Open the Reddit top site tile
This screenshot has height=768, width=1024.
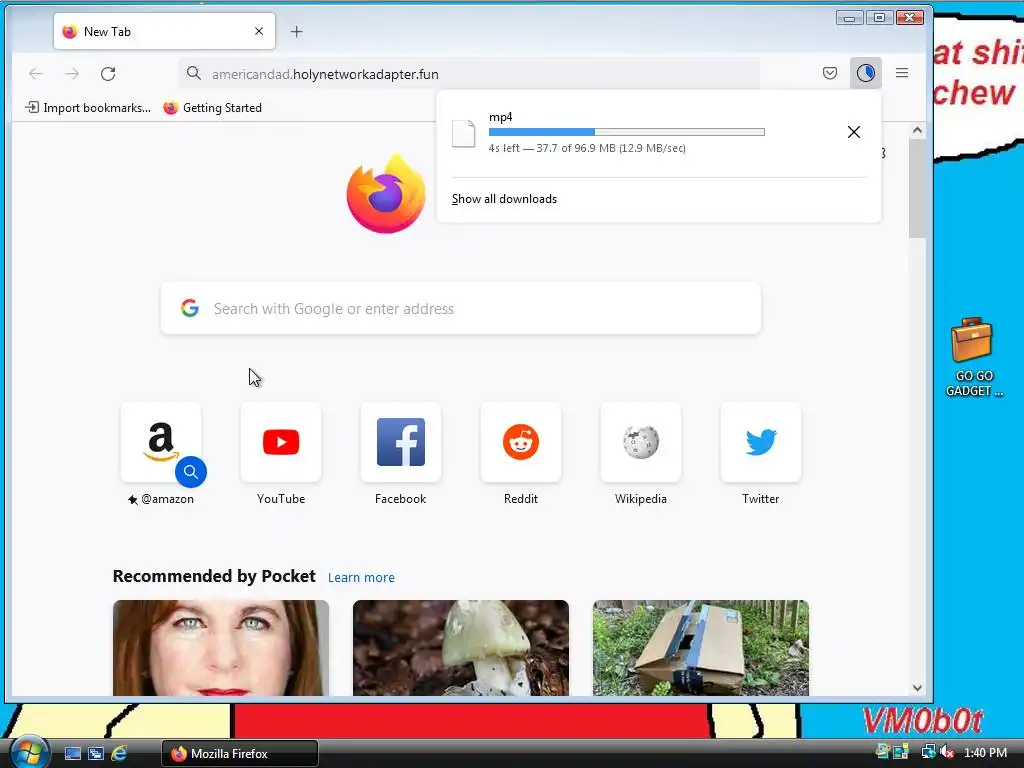click(x=520, y=442)
